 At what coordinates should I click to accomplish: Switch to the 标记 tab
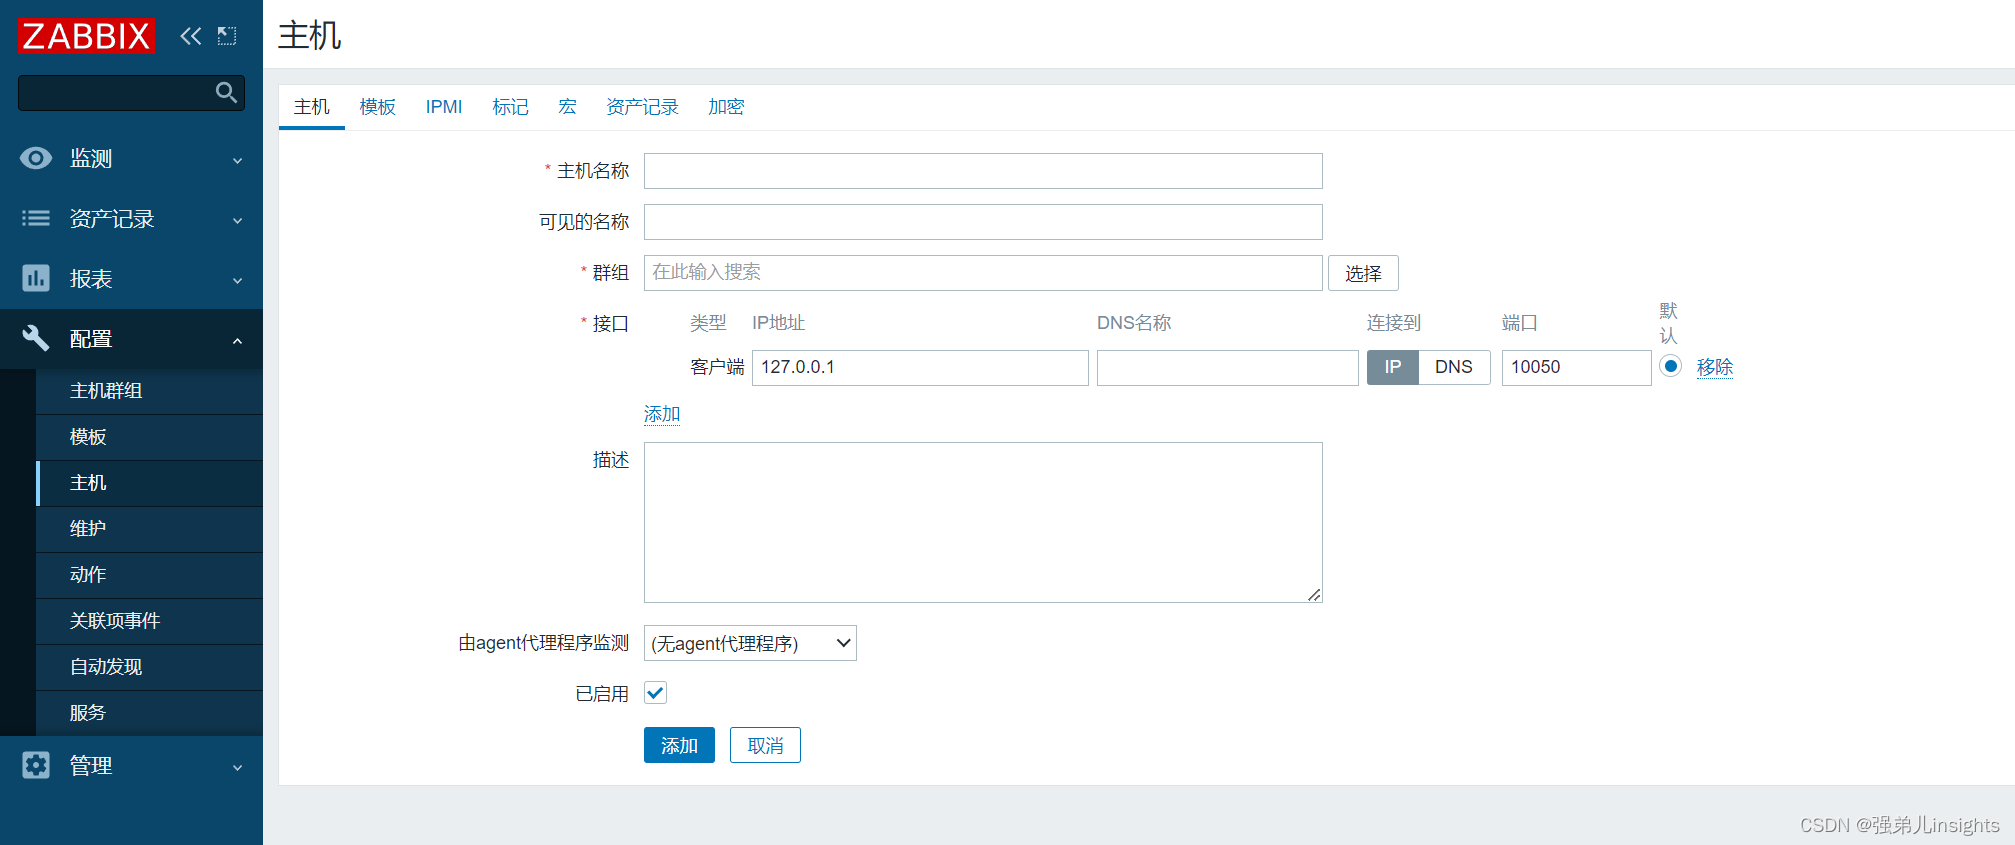point(510,107)
